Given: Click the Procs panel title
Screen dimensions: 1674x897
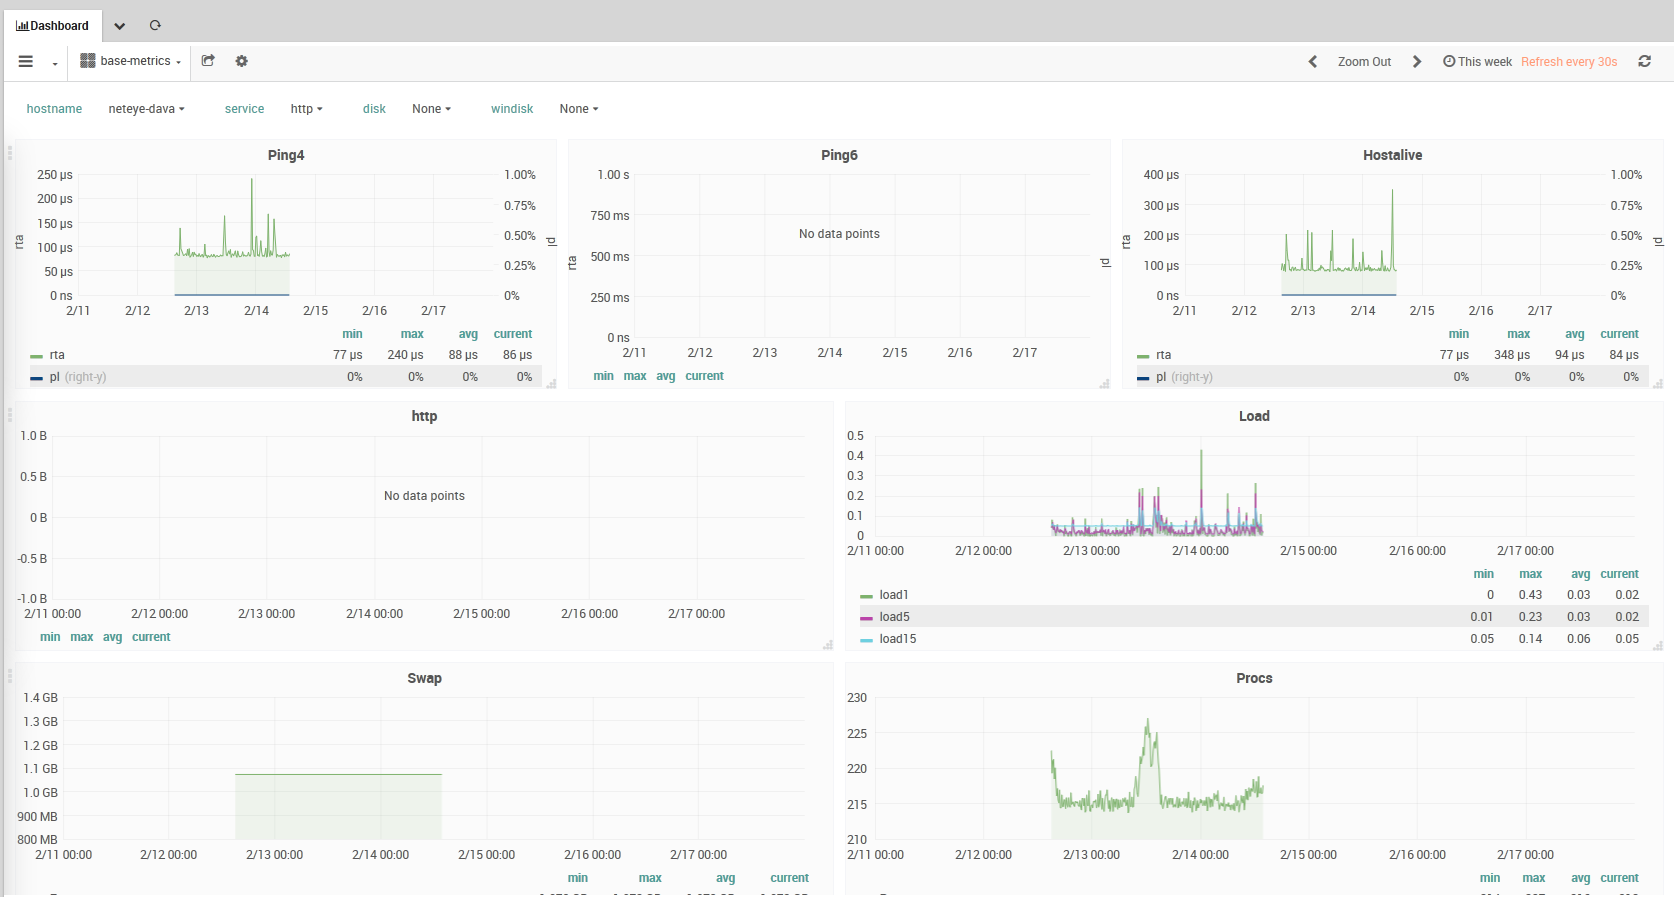Looking at the screenshot, I should pos(1254,678).
